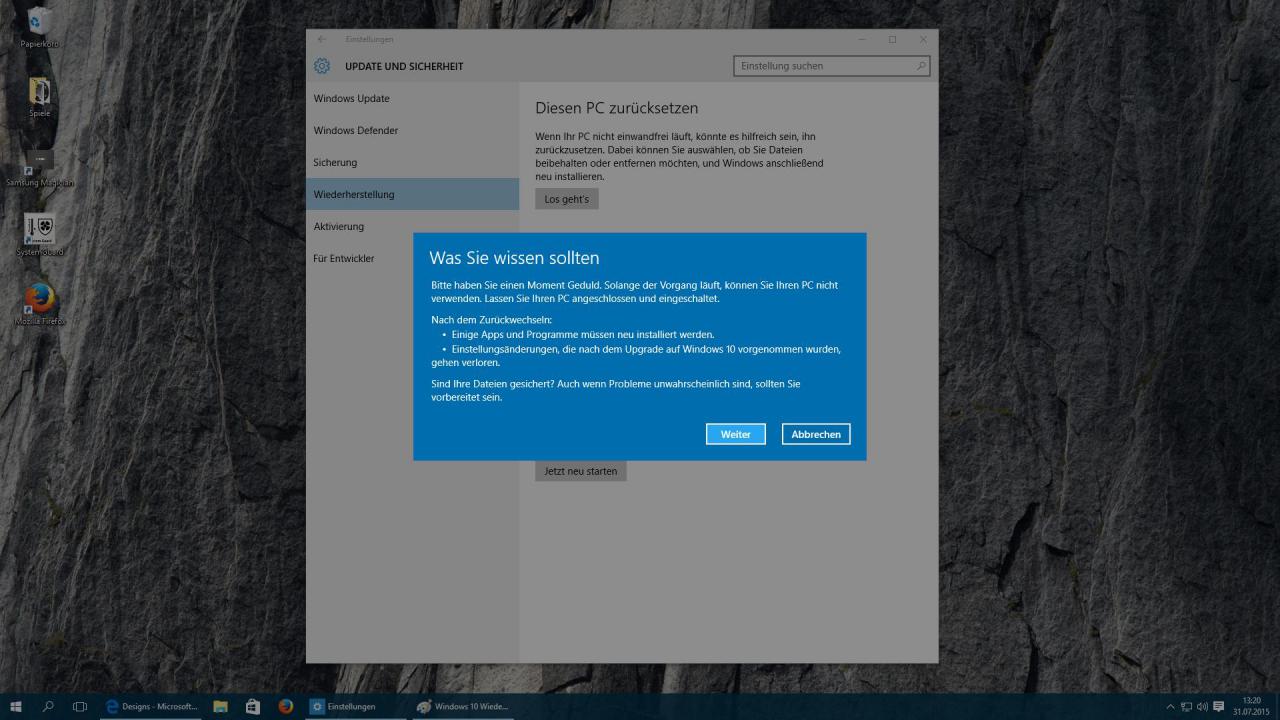Maximize the Einstellungen window

pyautogui.click(x=892, y=39)
